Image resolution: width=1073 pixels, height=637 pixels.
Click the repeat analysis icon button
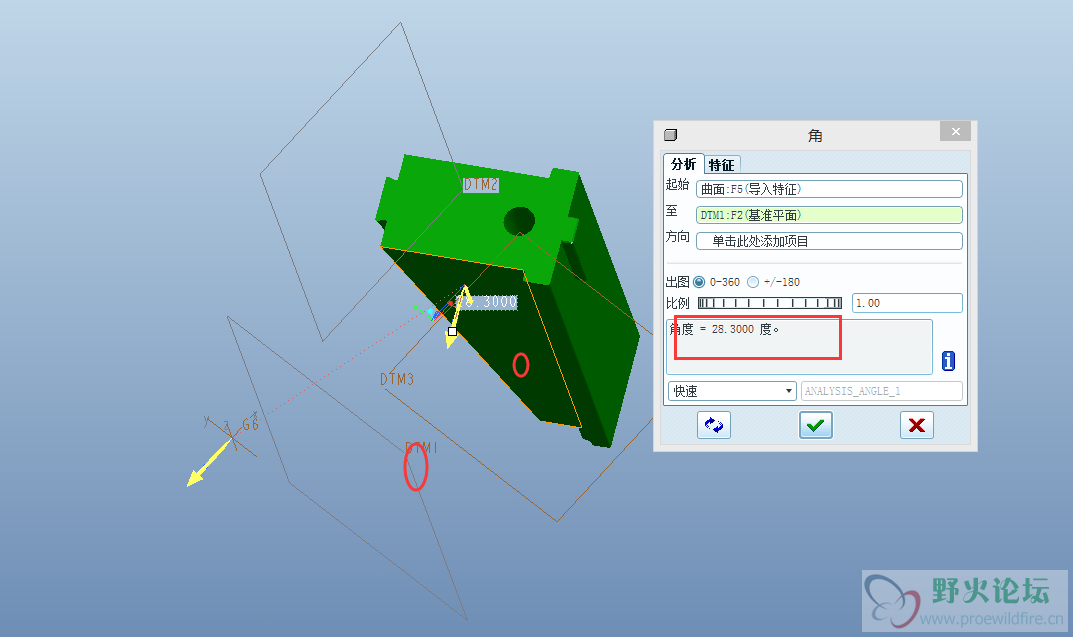[x=714, y=425]
